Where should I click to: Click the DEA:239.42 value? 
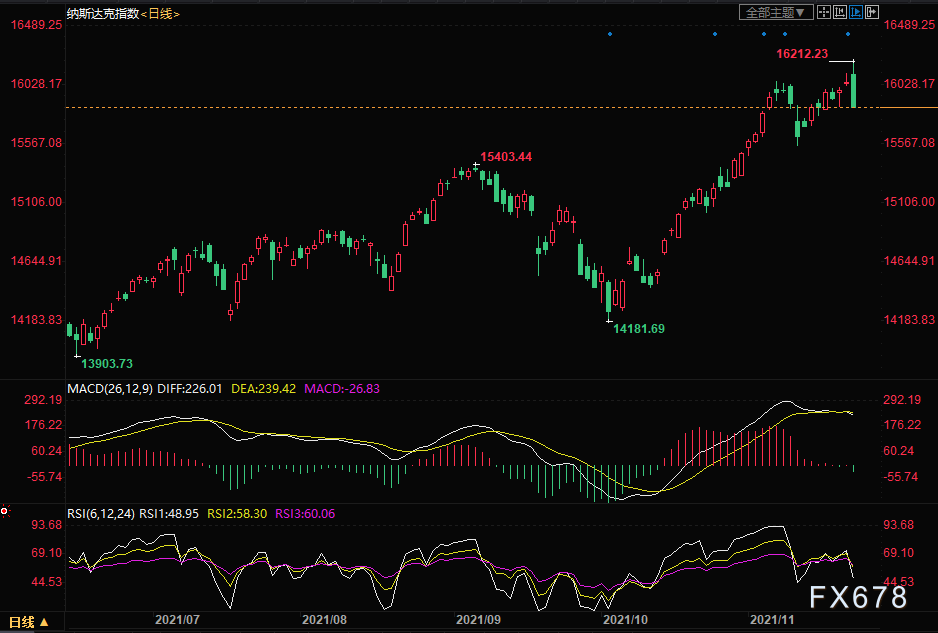(263, 389)
